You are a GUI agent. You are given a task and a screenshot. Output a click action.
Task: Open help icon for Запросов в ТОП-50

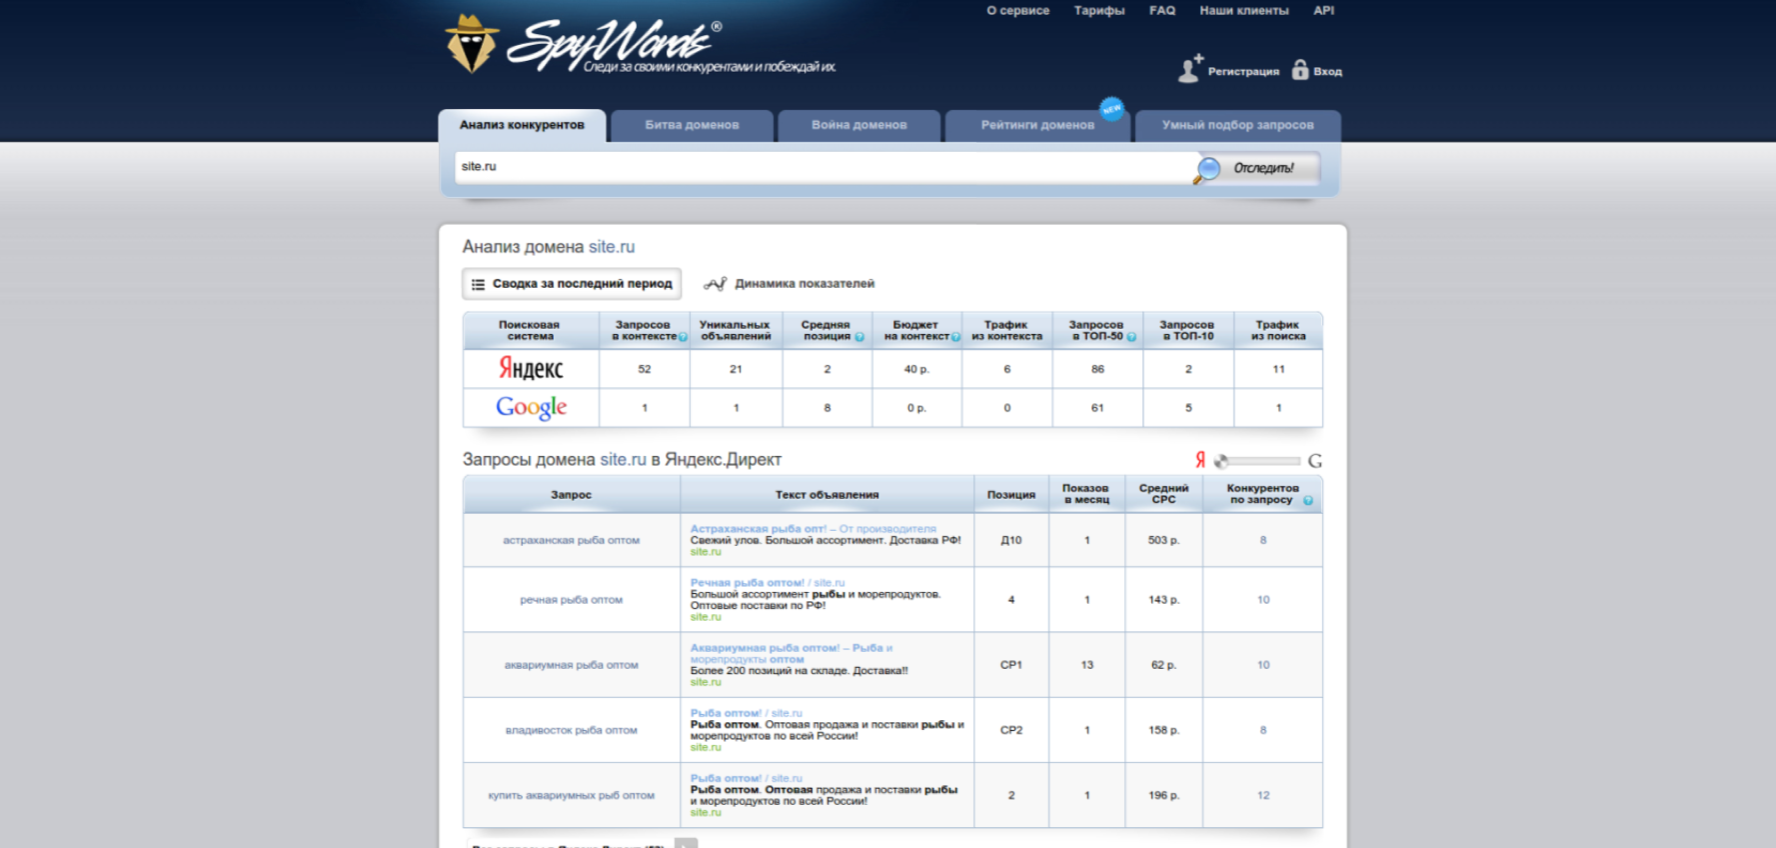click(x=1132, y=337)
